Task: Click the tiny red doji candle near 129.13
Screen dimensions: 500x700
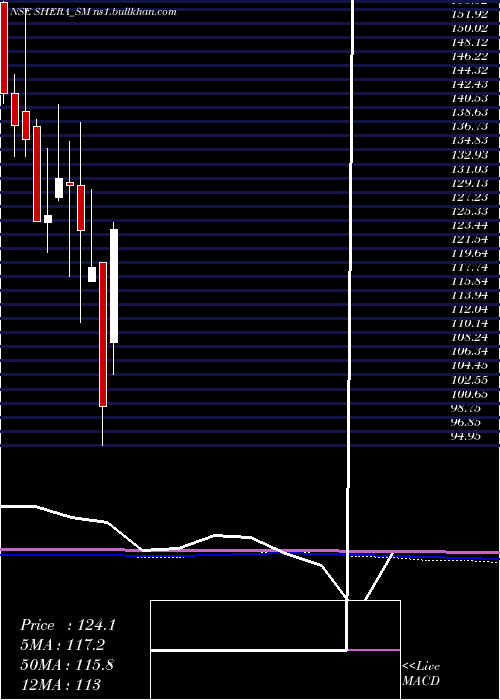Action: coord(70,183)
